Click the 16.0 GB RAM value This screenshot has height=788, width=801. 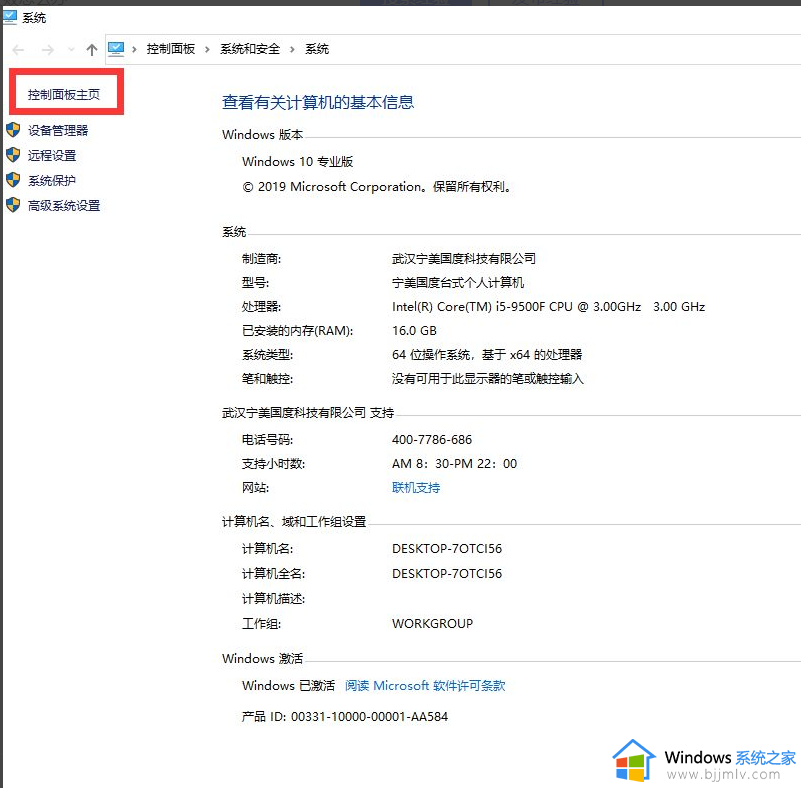(x=414, y=330)
